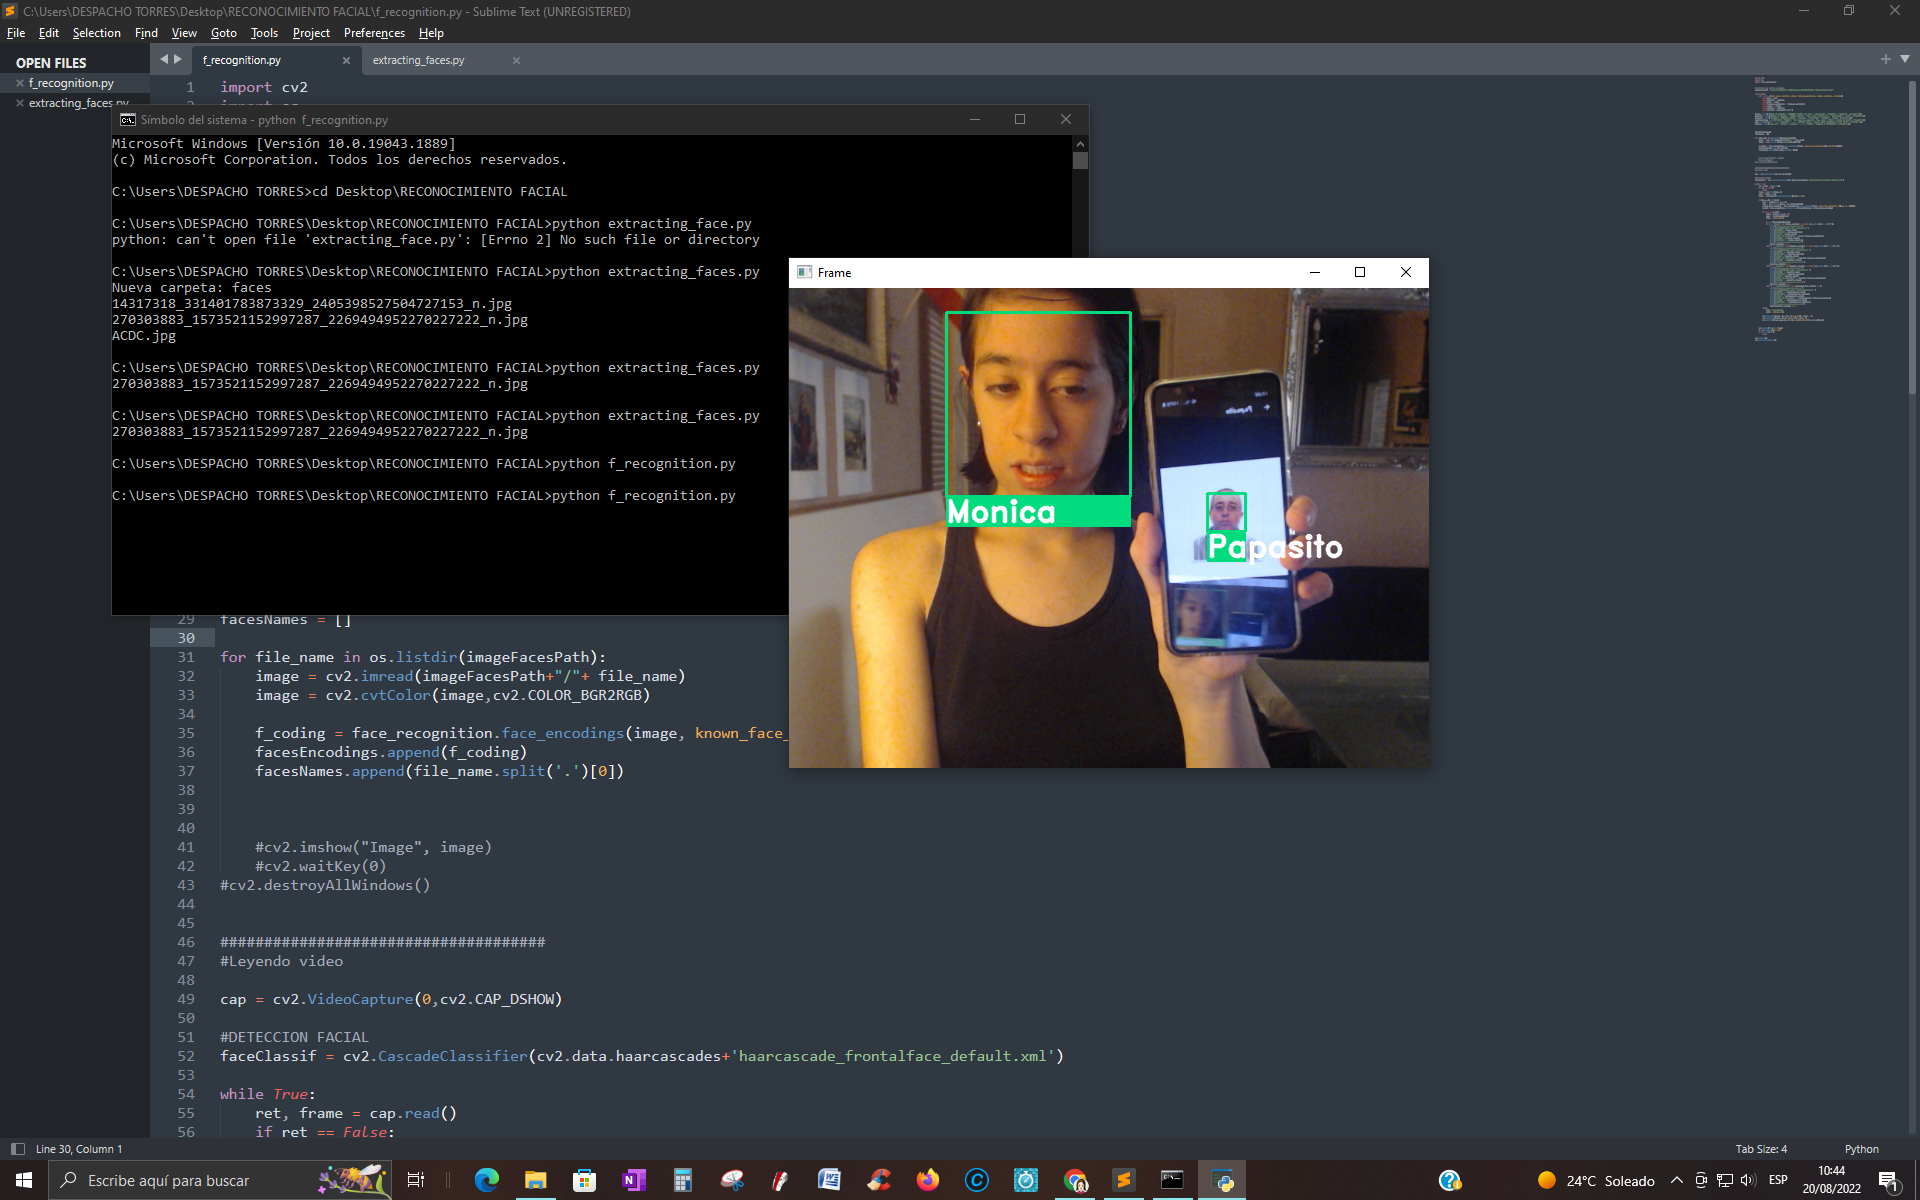Open Microsoft Word from the taskbar
The width and height of the screenshot is (1920, 1200).
click(829, 1181)
